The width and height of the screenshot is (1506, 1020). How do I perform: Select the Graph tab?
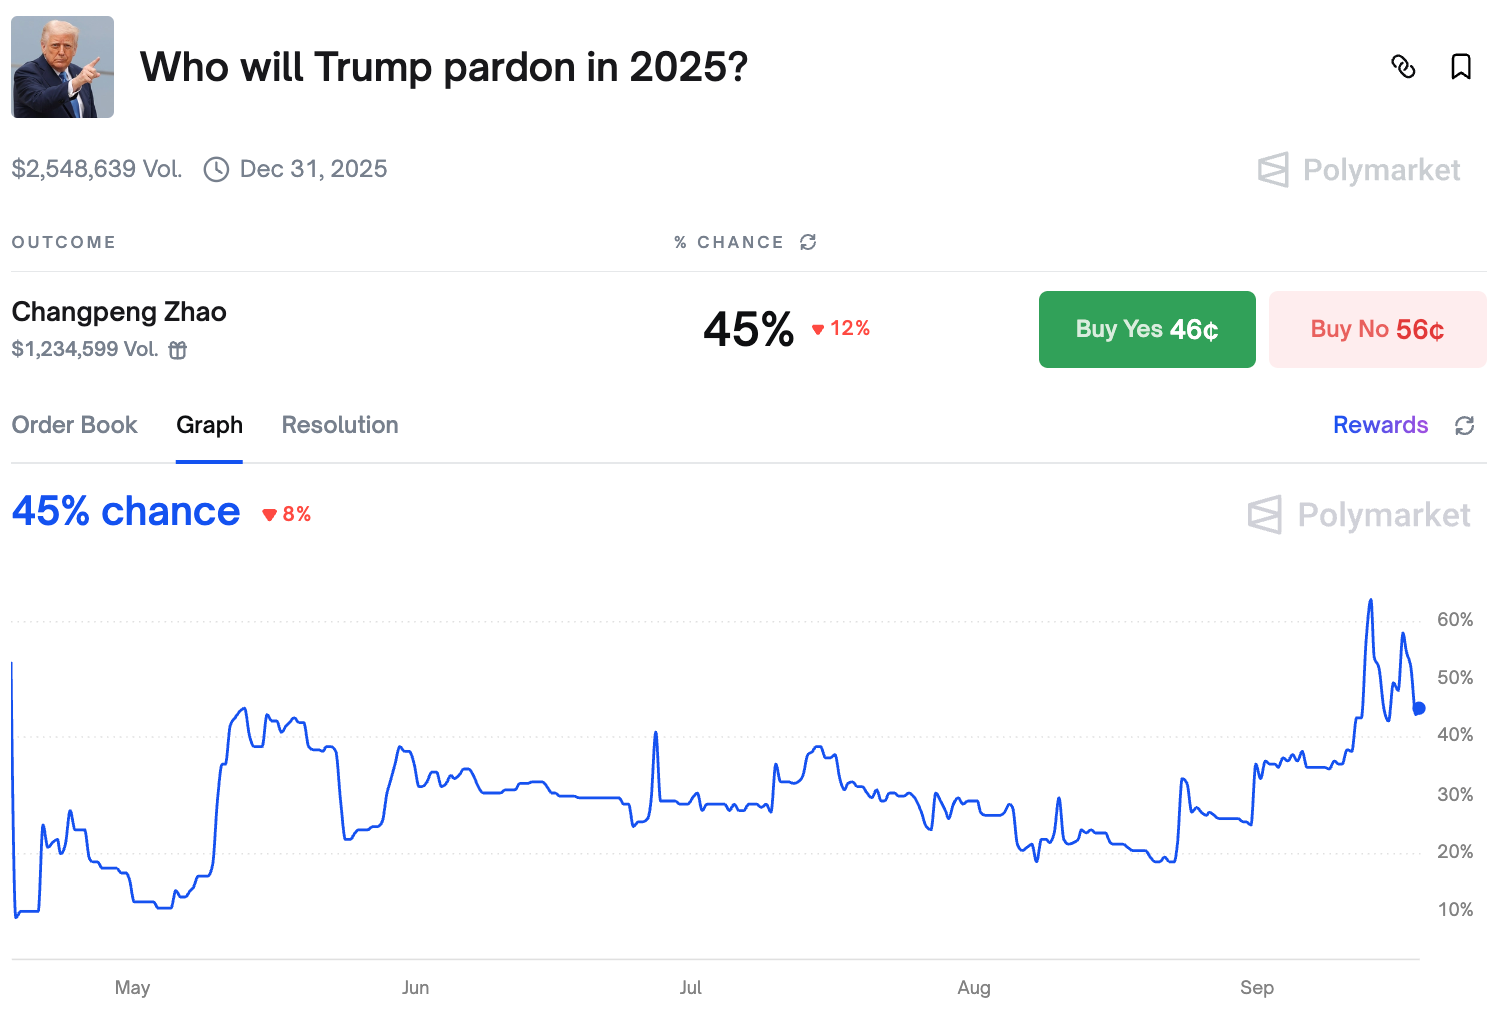(x=209, y=425)
